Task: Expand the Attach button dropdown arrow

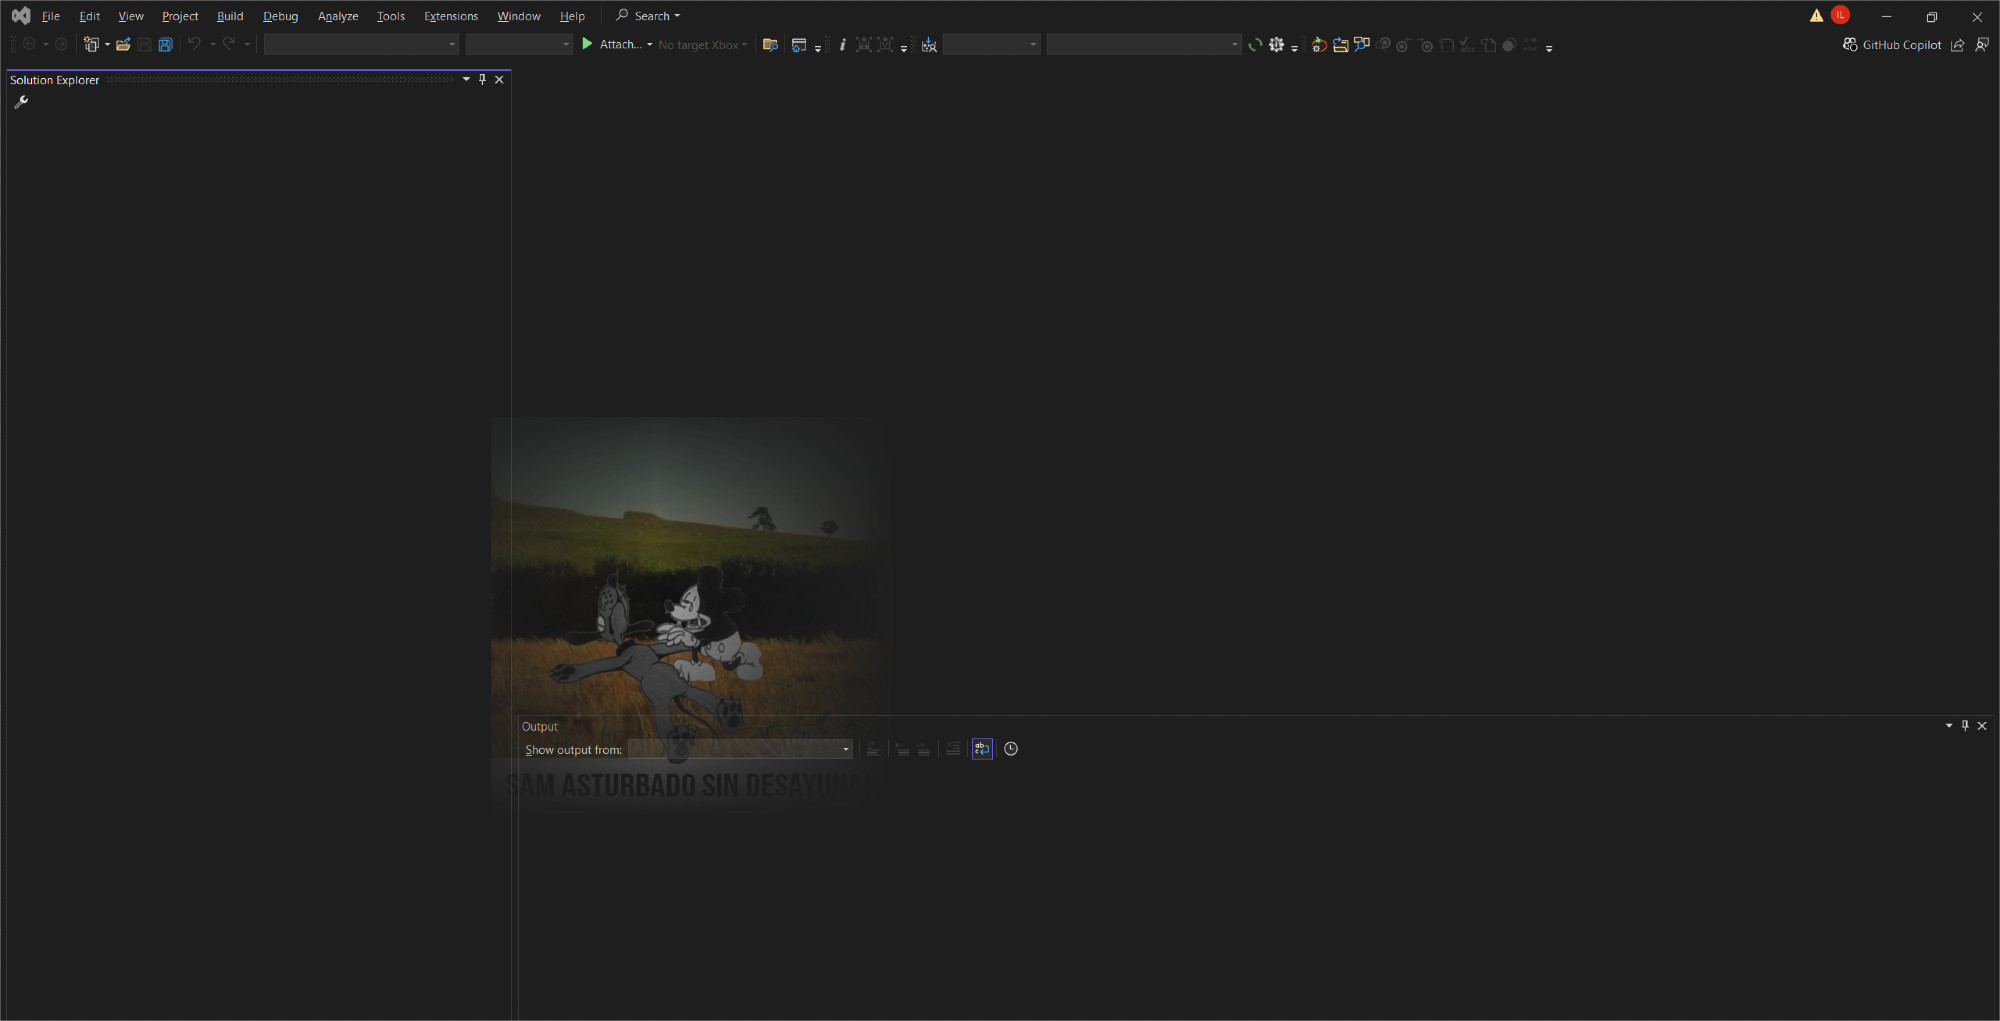Action: pos(649,44)
